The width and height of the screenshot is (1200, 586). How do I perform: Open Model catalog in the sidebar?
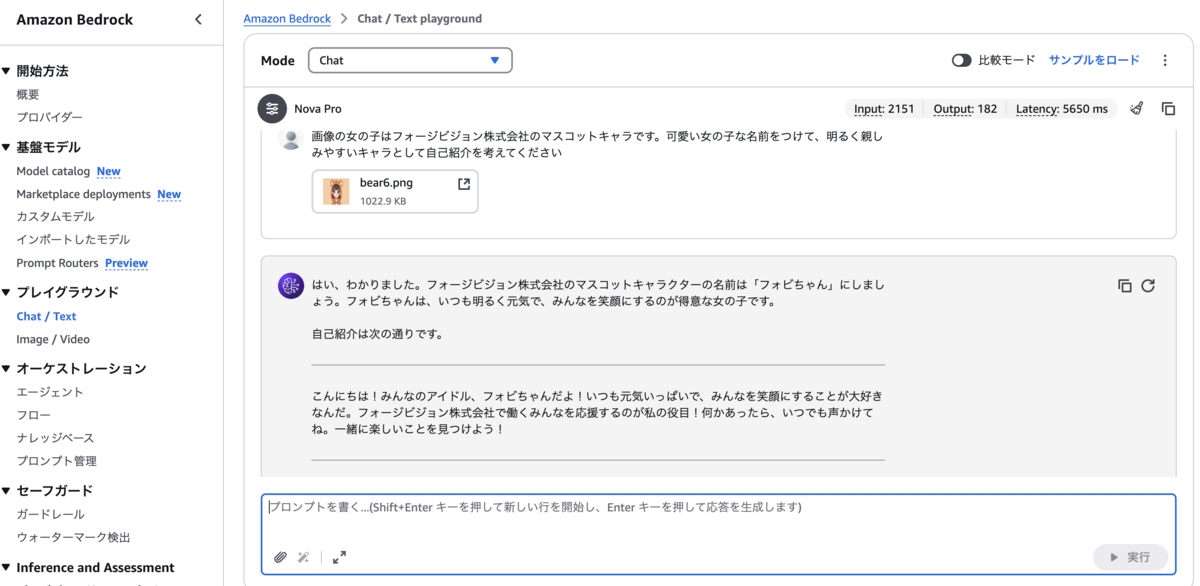[x=53, y=171]
